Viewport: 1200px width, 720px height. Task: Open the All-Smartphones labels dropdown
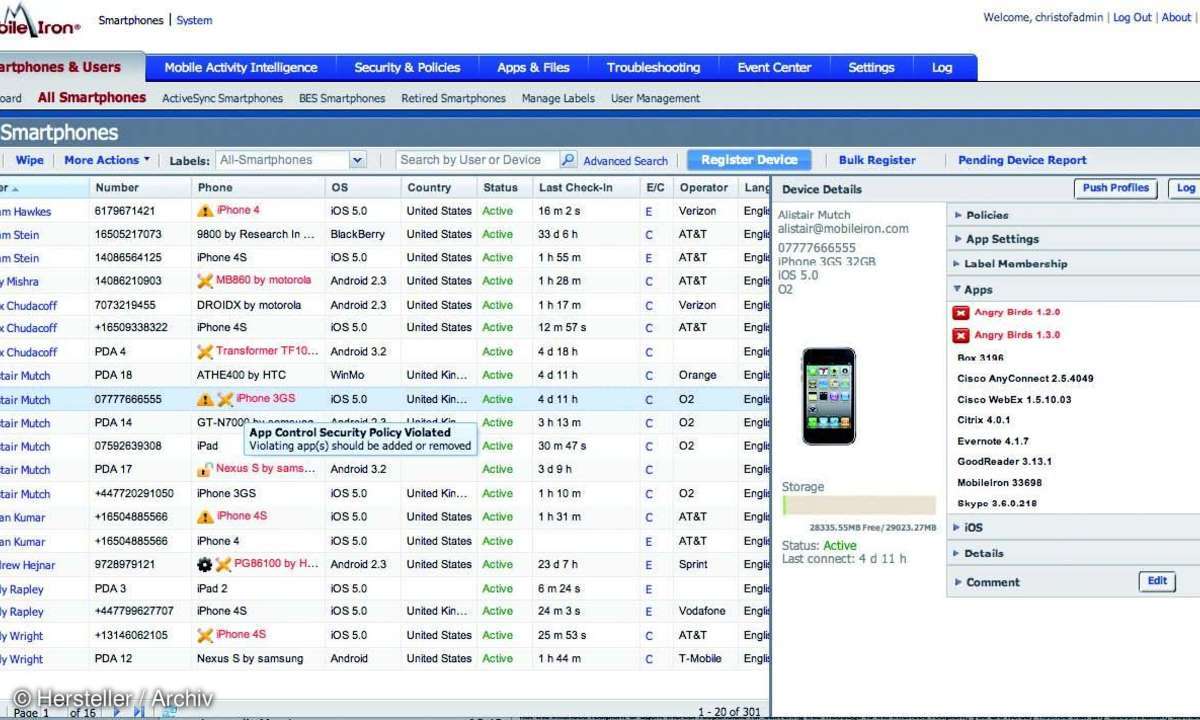click(x=358, y=160)
